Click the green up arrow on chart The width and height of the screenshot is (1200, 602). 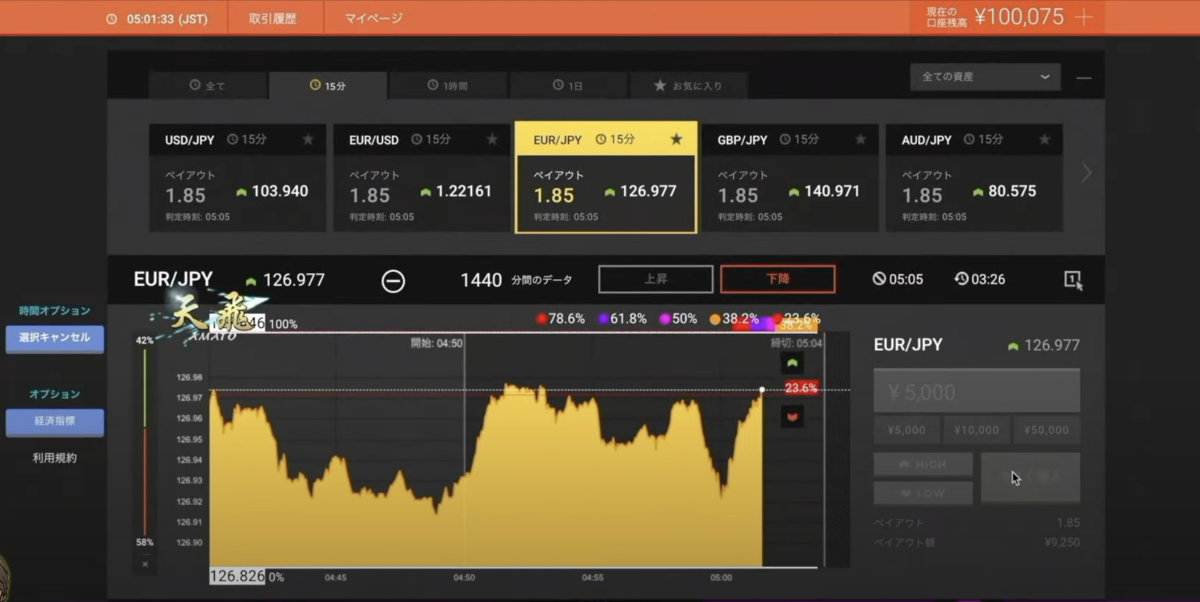(792, 363)
